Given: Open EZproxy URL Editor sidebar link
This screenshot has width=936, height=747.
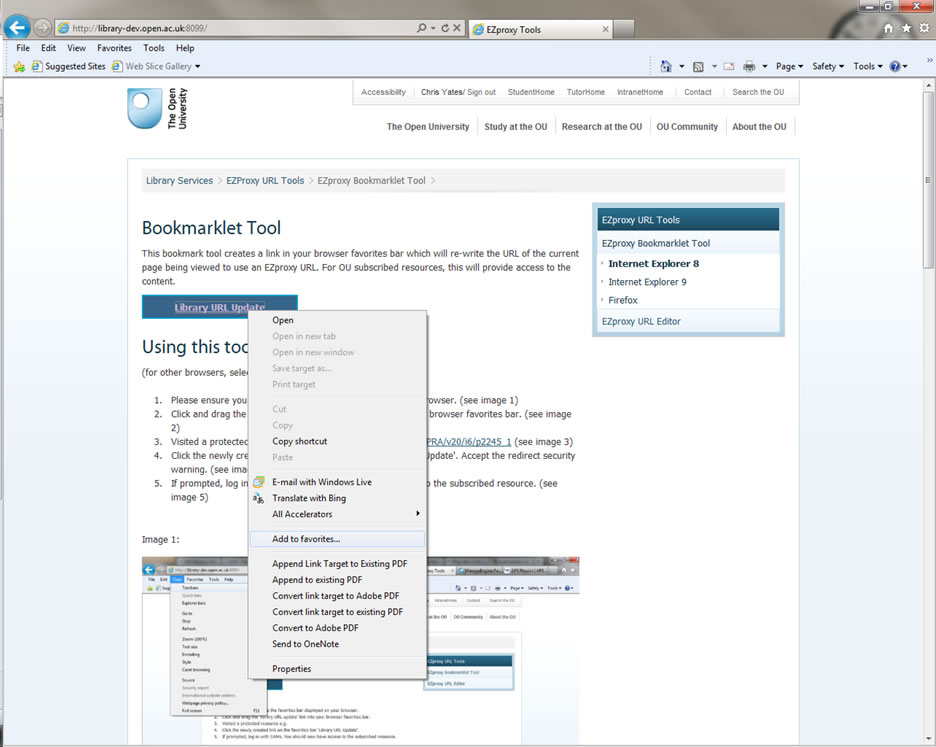Looking at the screenshot, I should click(x=641, y=321).
